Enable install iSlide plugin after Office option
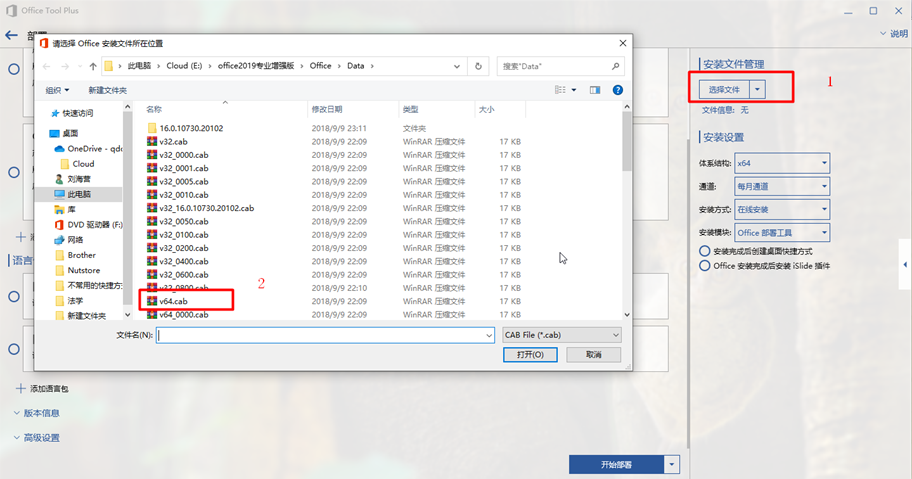The image size is (912, 479). pyautogui.click(x=705, y=266)
